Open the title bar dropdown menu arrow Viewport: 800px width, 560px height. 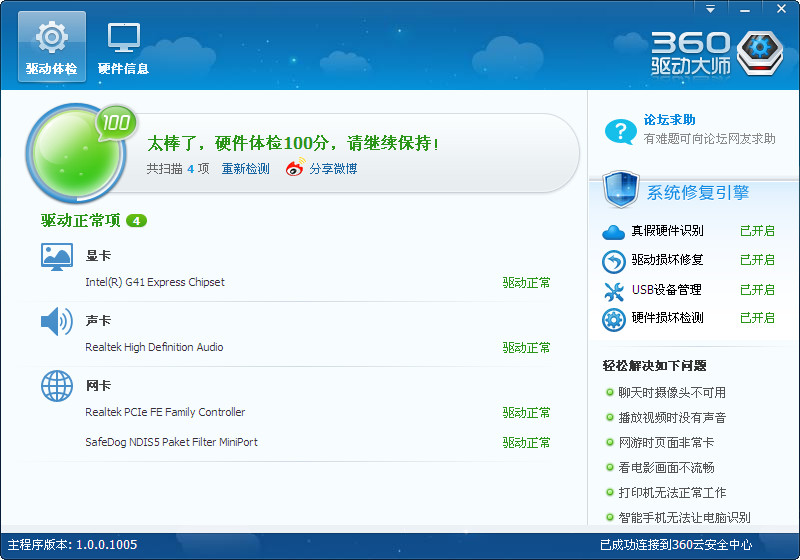(x=710, y=9)
